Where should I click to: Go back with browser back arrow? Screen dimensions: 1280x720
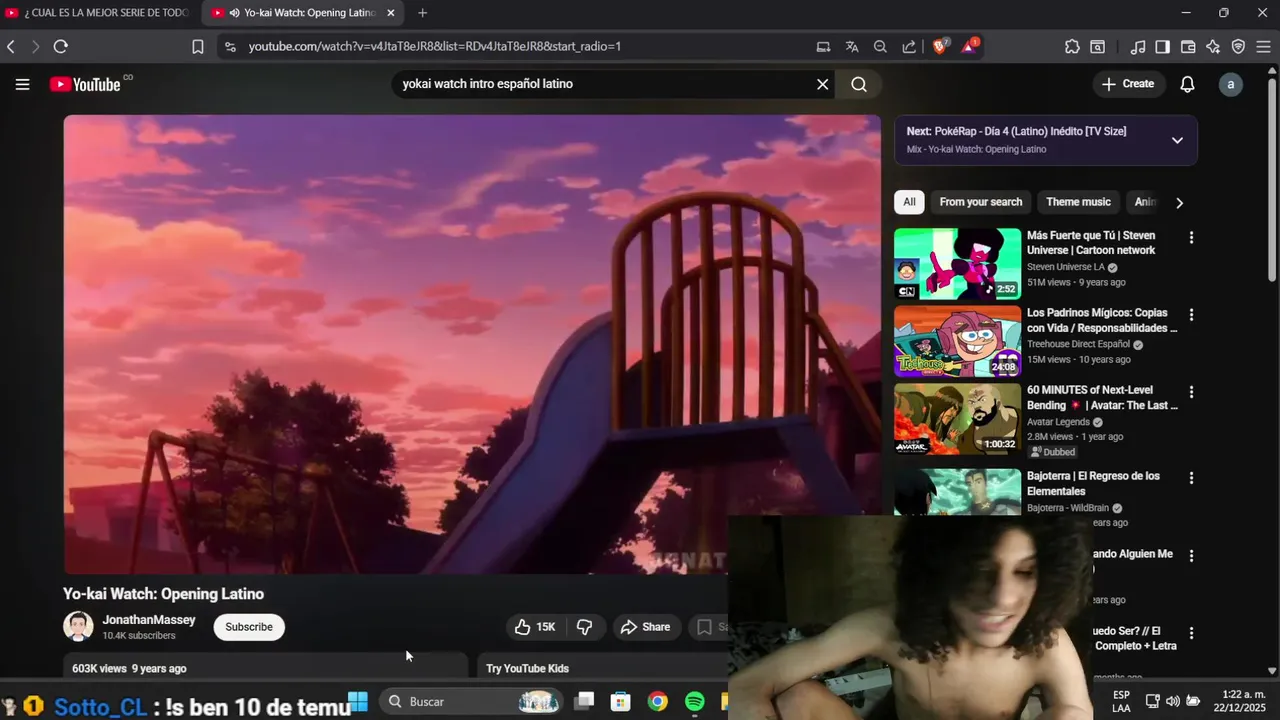pos(11,46)
